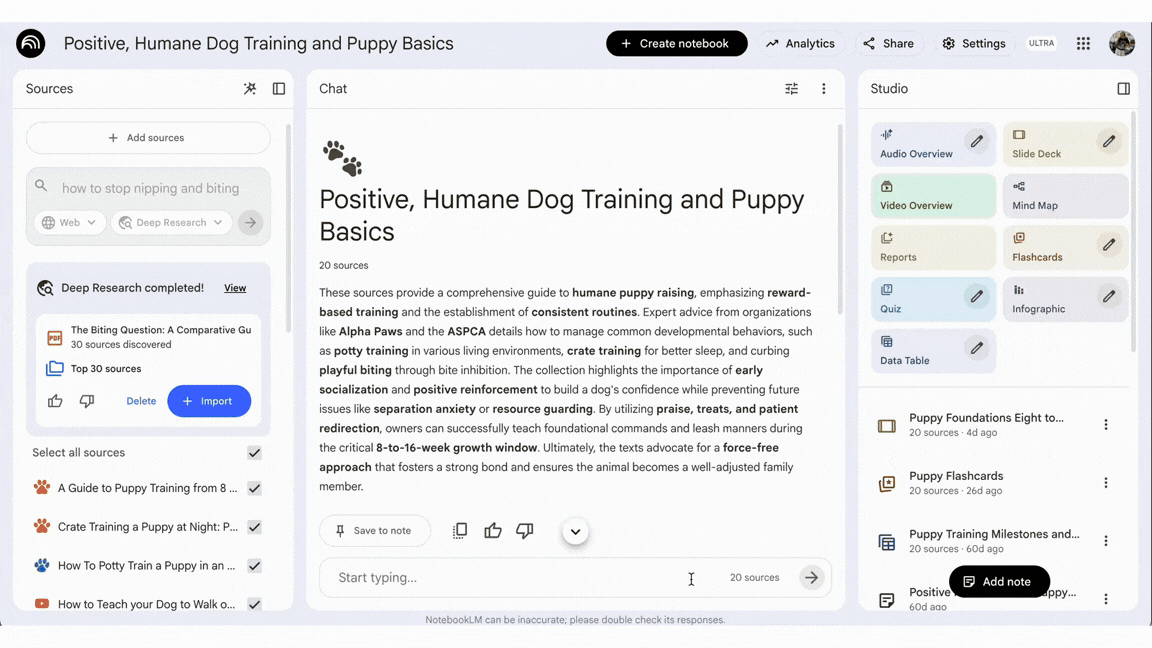
Task: Open the Google apps grid
Action: point(1083,44)
